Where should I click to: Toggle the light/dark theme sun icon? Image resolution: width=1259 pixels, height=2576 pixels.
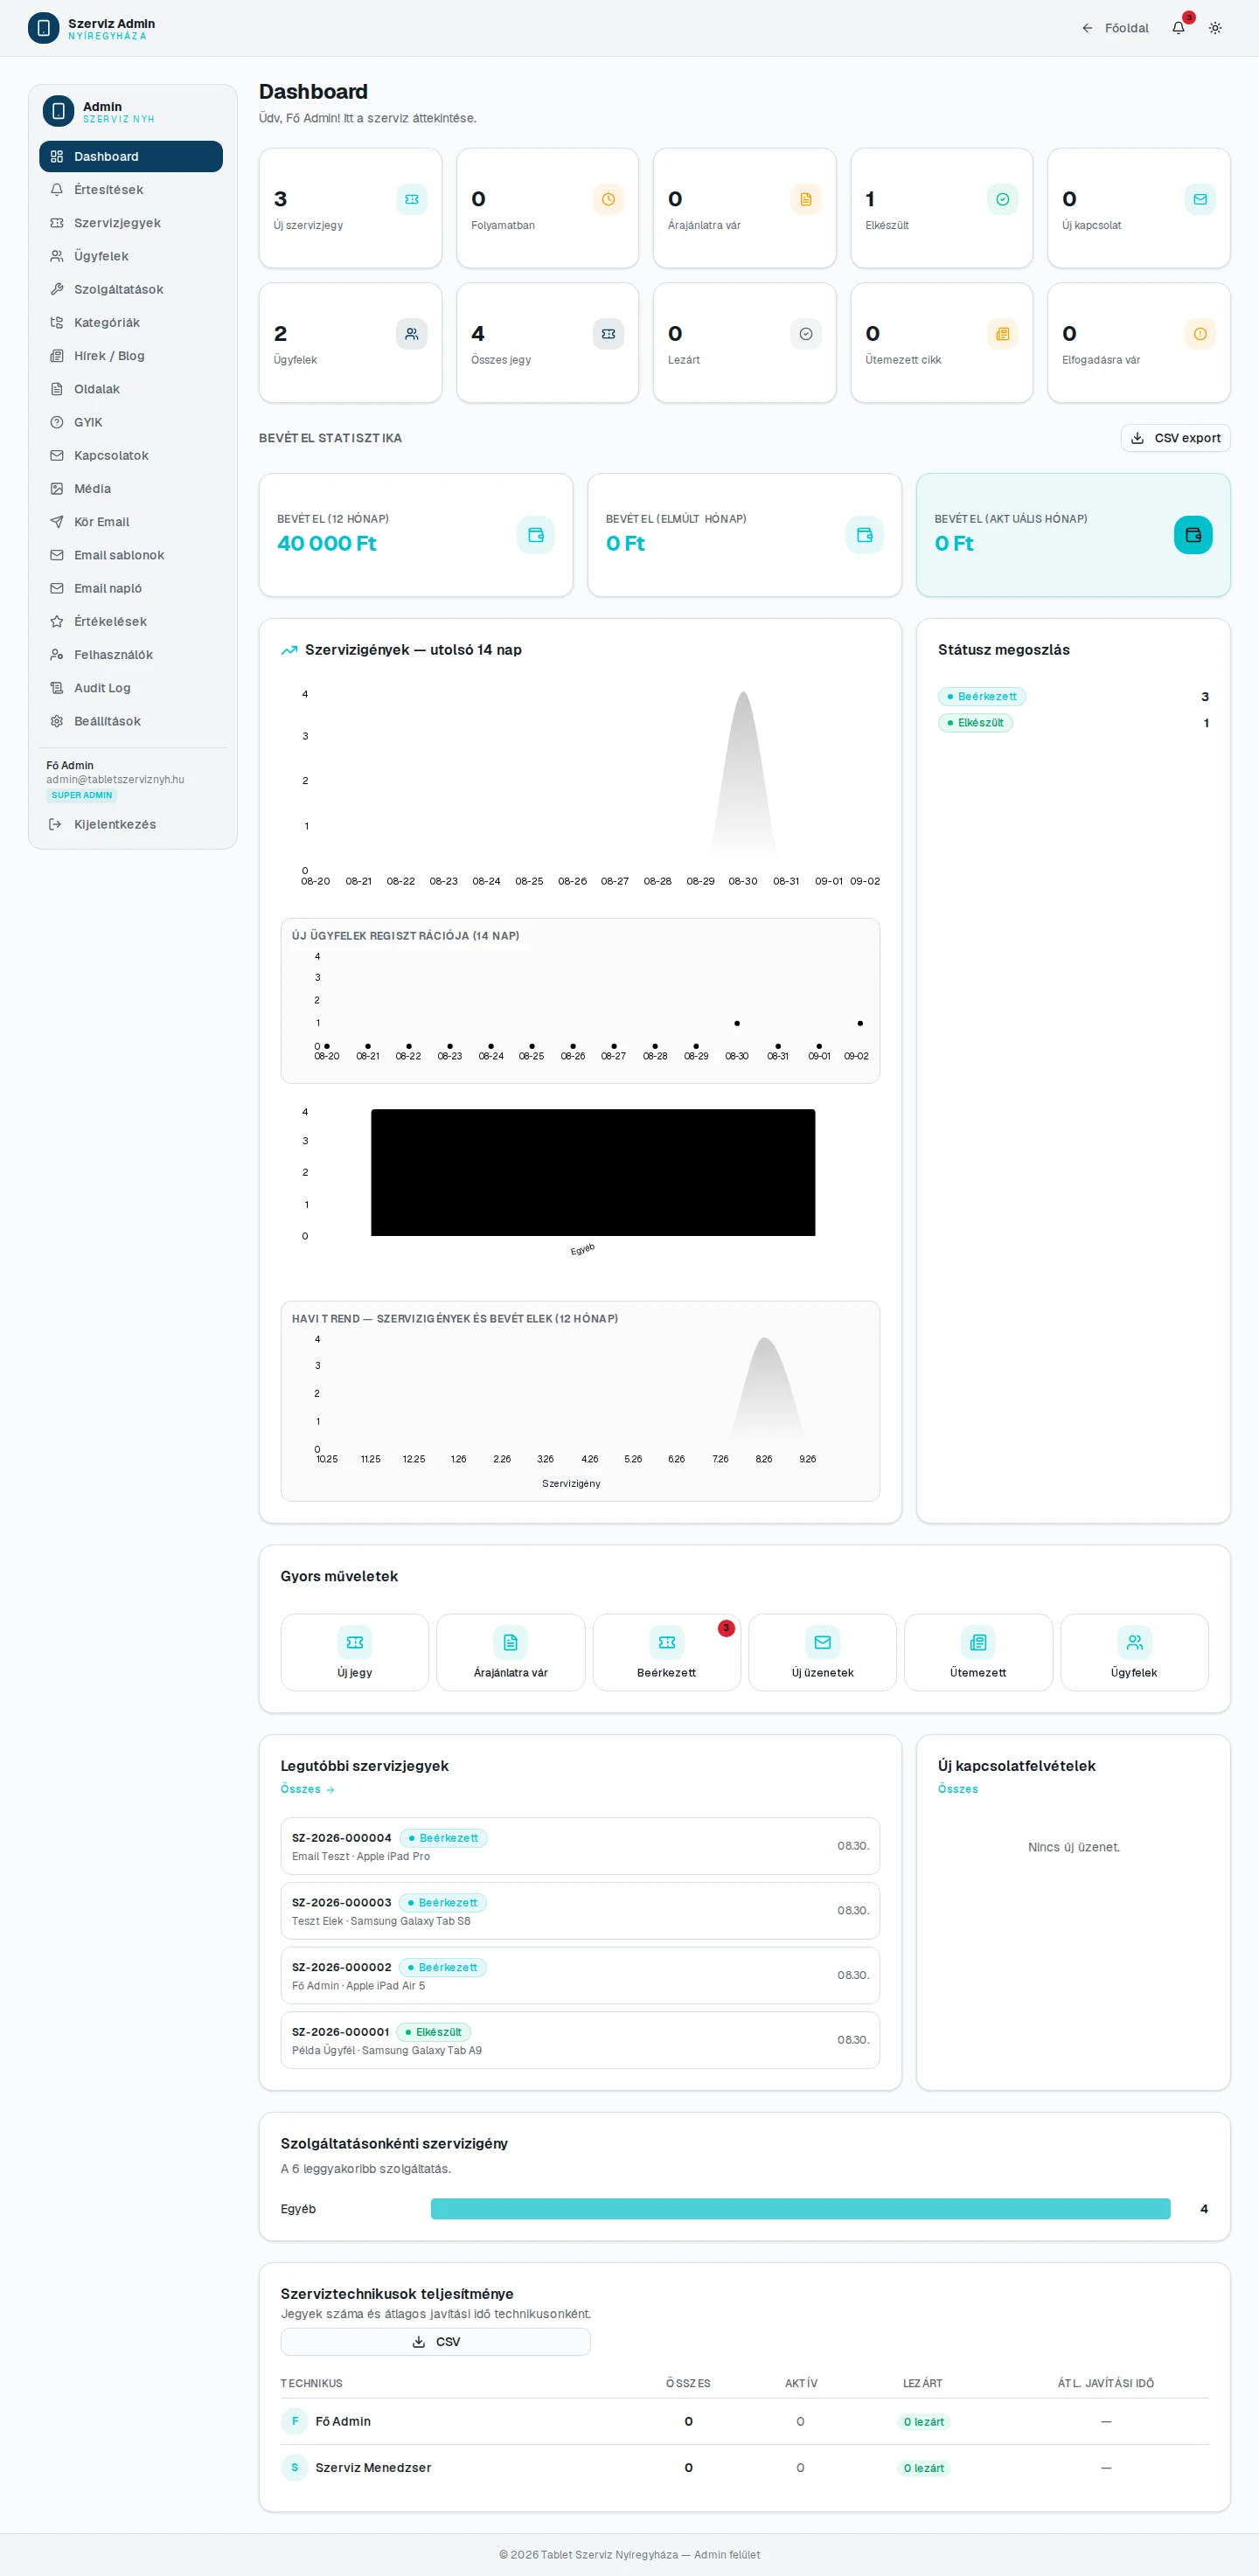(x=1215, y=28)
